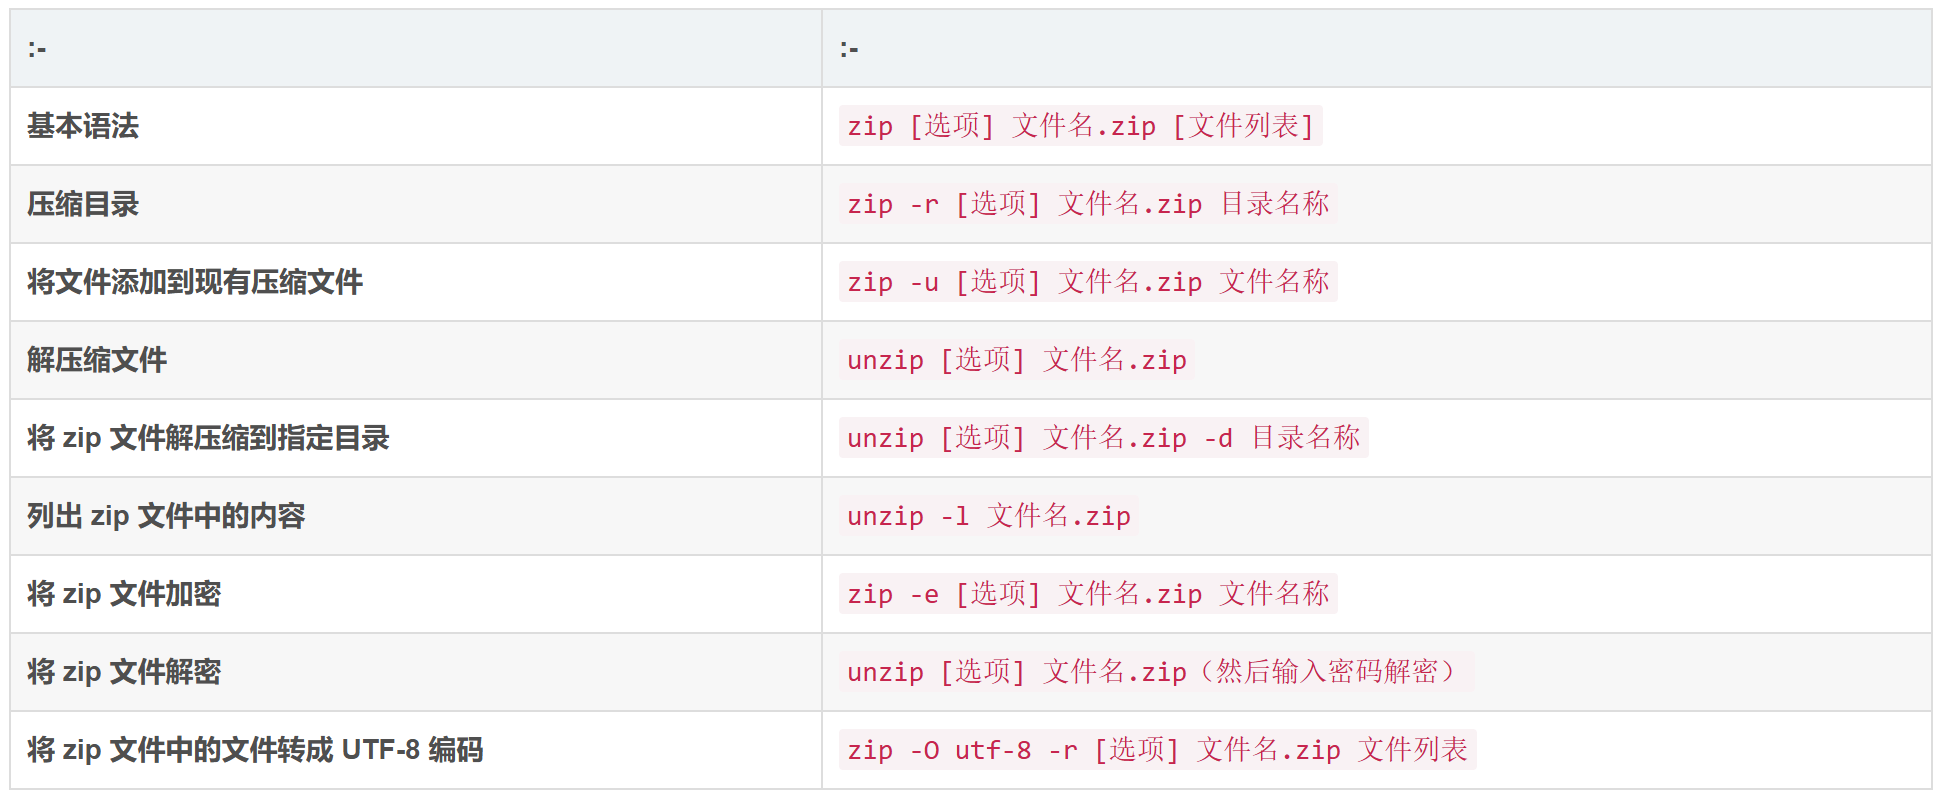Click 将 zip 文件解压缩到指定目录 label

click(208, 438)
